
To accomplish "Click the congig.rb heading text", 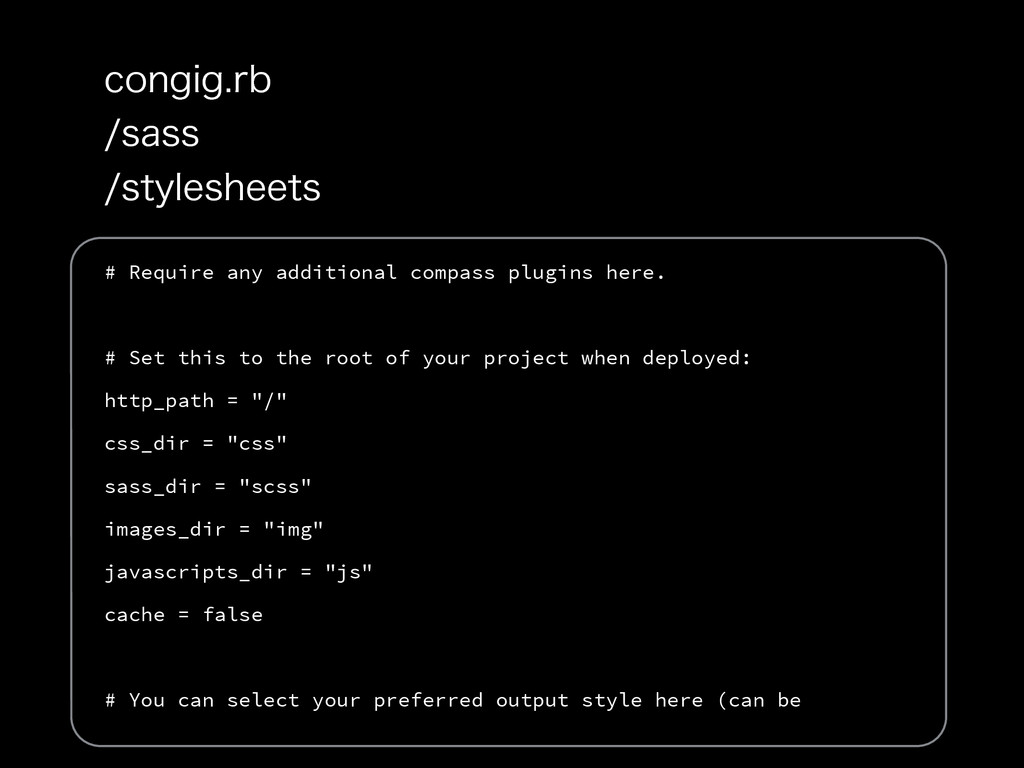I will point(187,82).
